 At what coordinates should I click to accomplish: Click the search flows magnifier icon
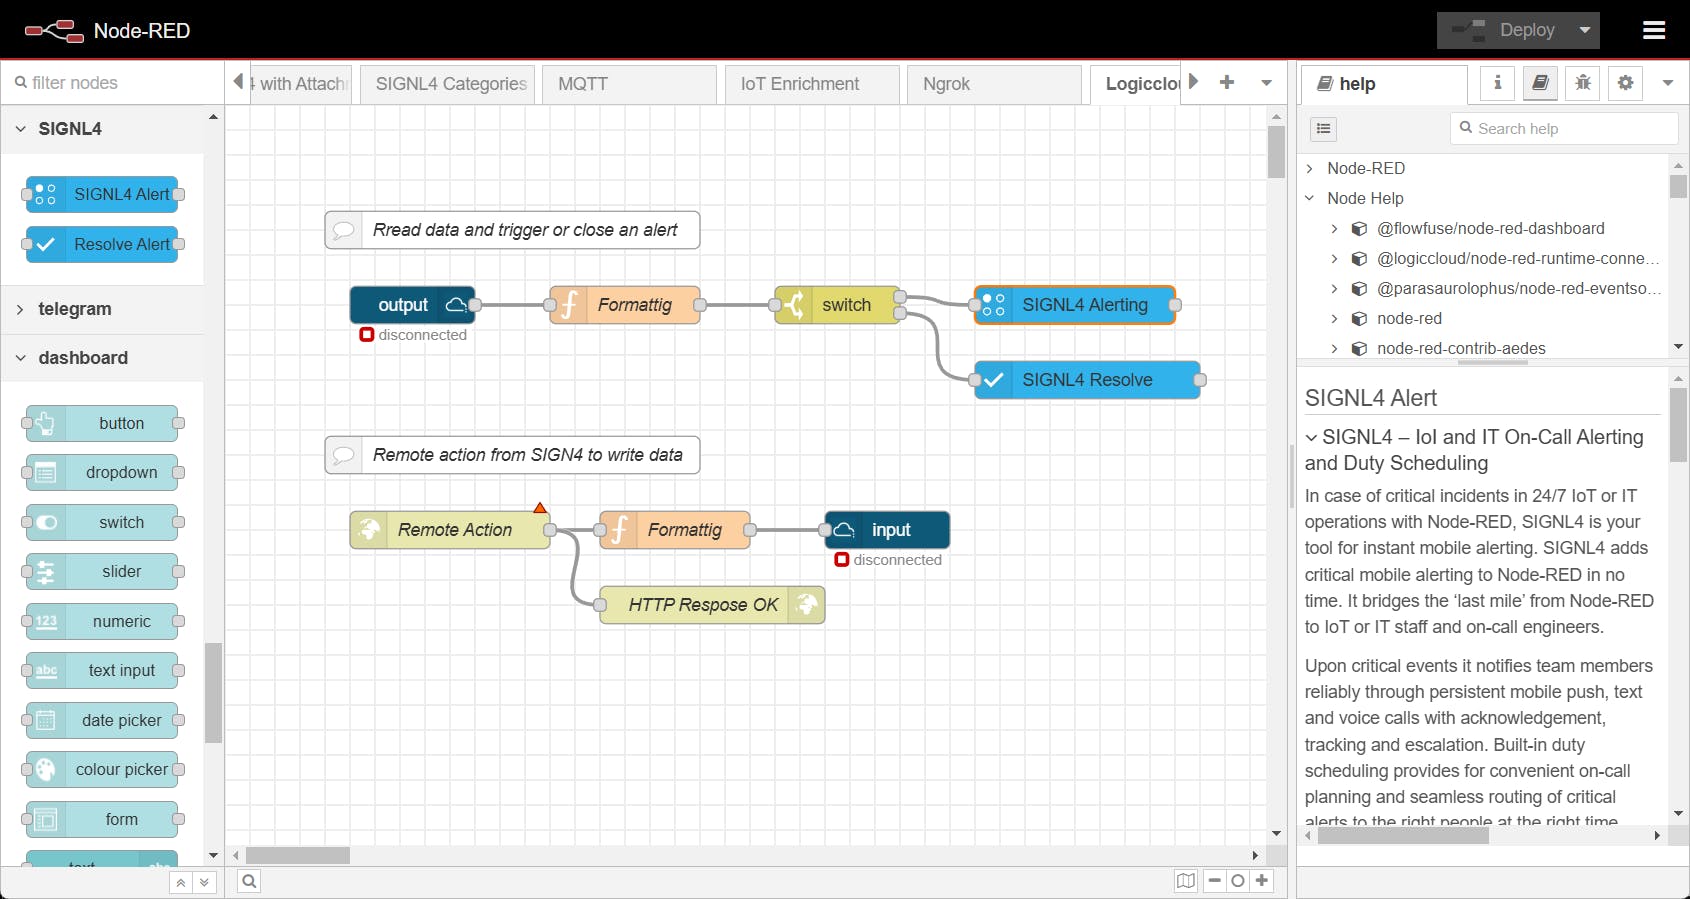249,881
